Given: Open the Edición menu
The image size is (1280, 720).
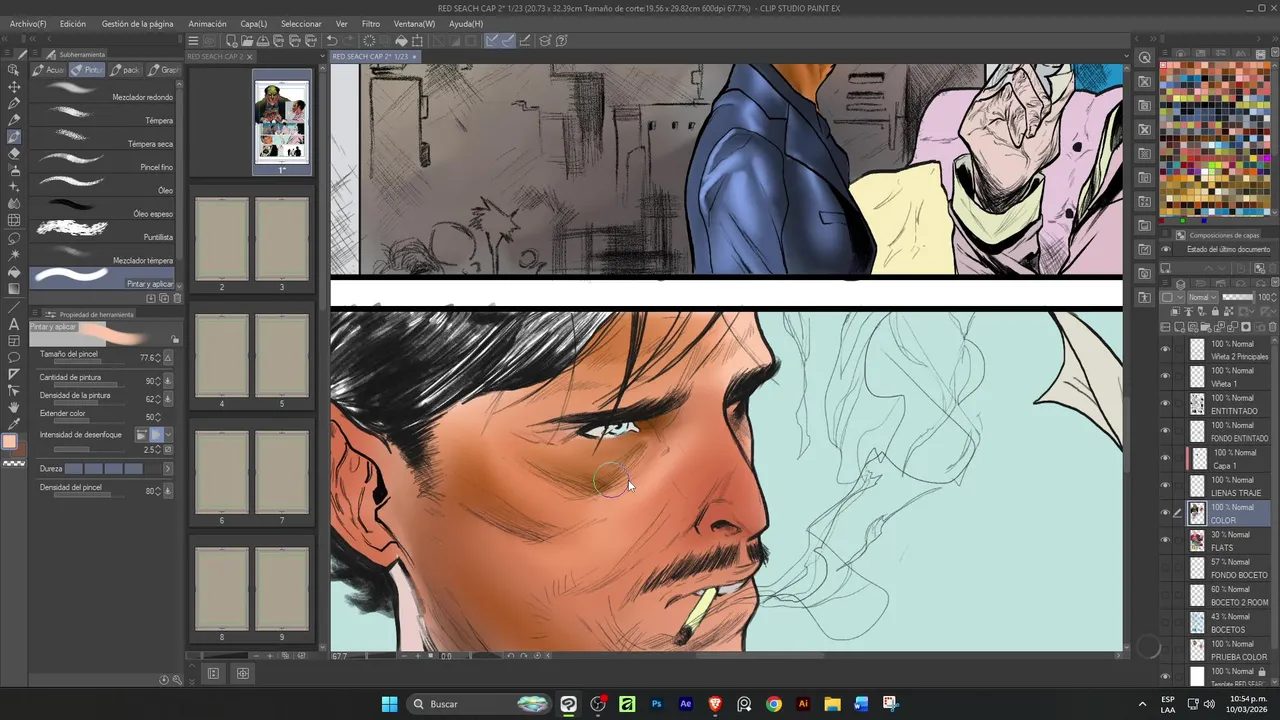Looking at the screenshot, I should 72,23.
